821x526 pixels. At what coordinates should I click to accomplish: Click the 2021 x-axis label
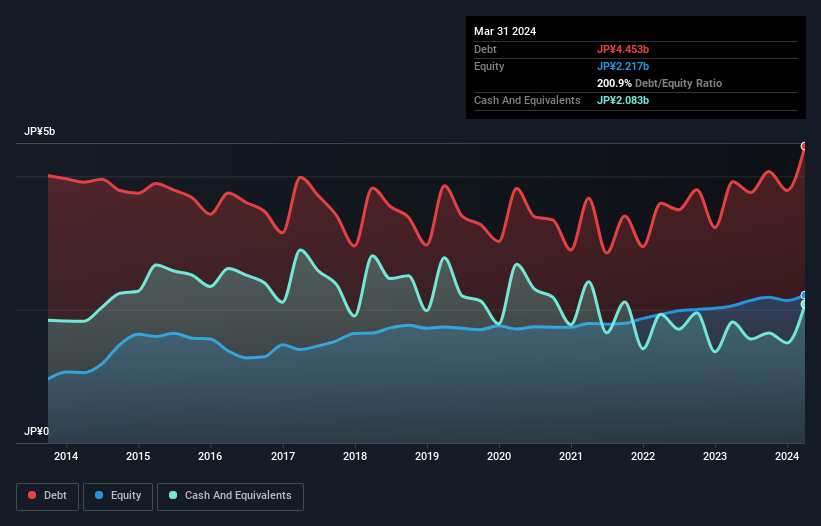(x=571, y=456)
